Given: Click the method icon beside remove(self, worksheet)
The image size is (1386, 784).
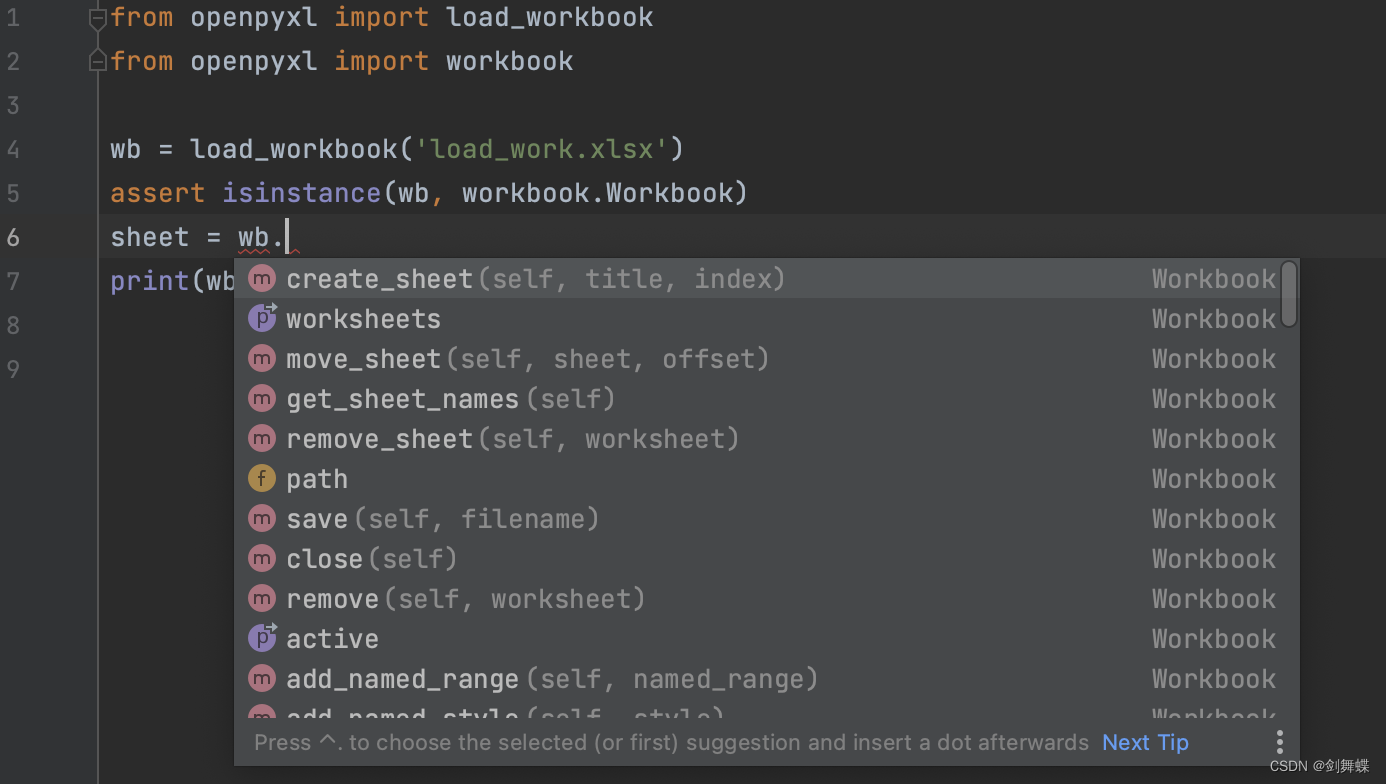Looking at the screenshot, I should [261, 599].
